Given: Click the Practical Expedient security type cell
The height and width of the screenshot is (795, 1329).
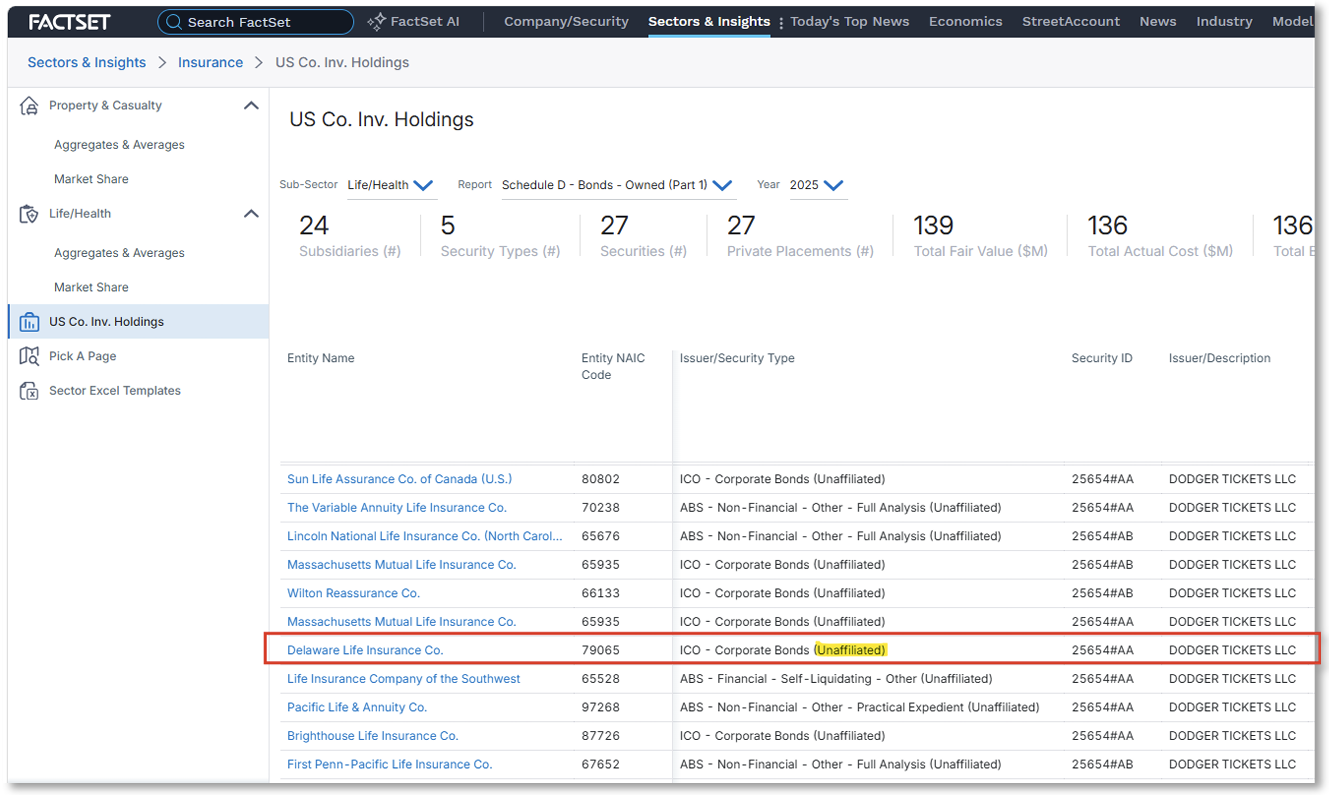Looking at the screenshot, I should [860, 707].
